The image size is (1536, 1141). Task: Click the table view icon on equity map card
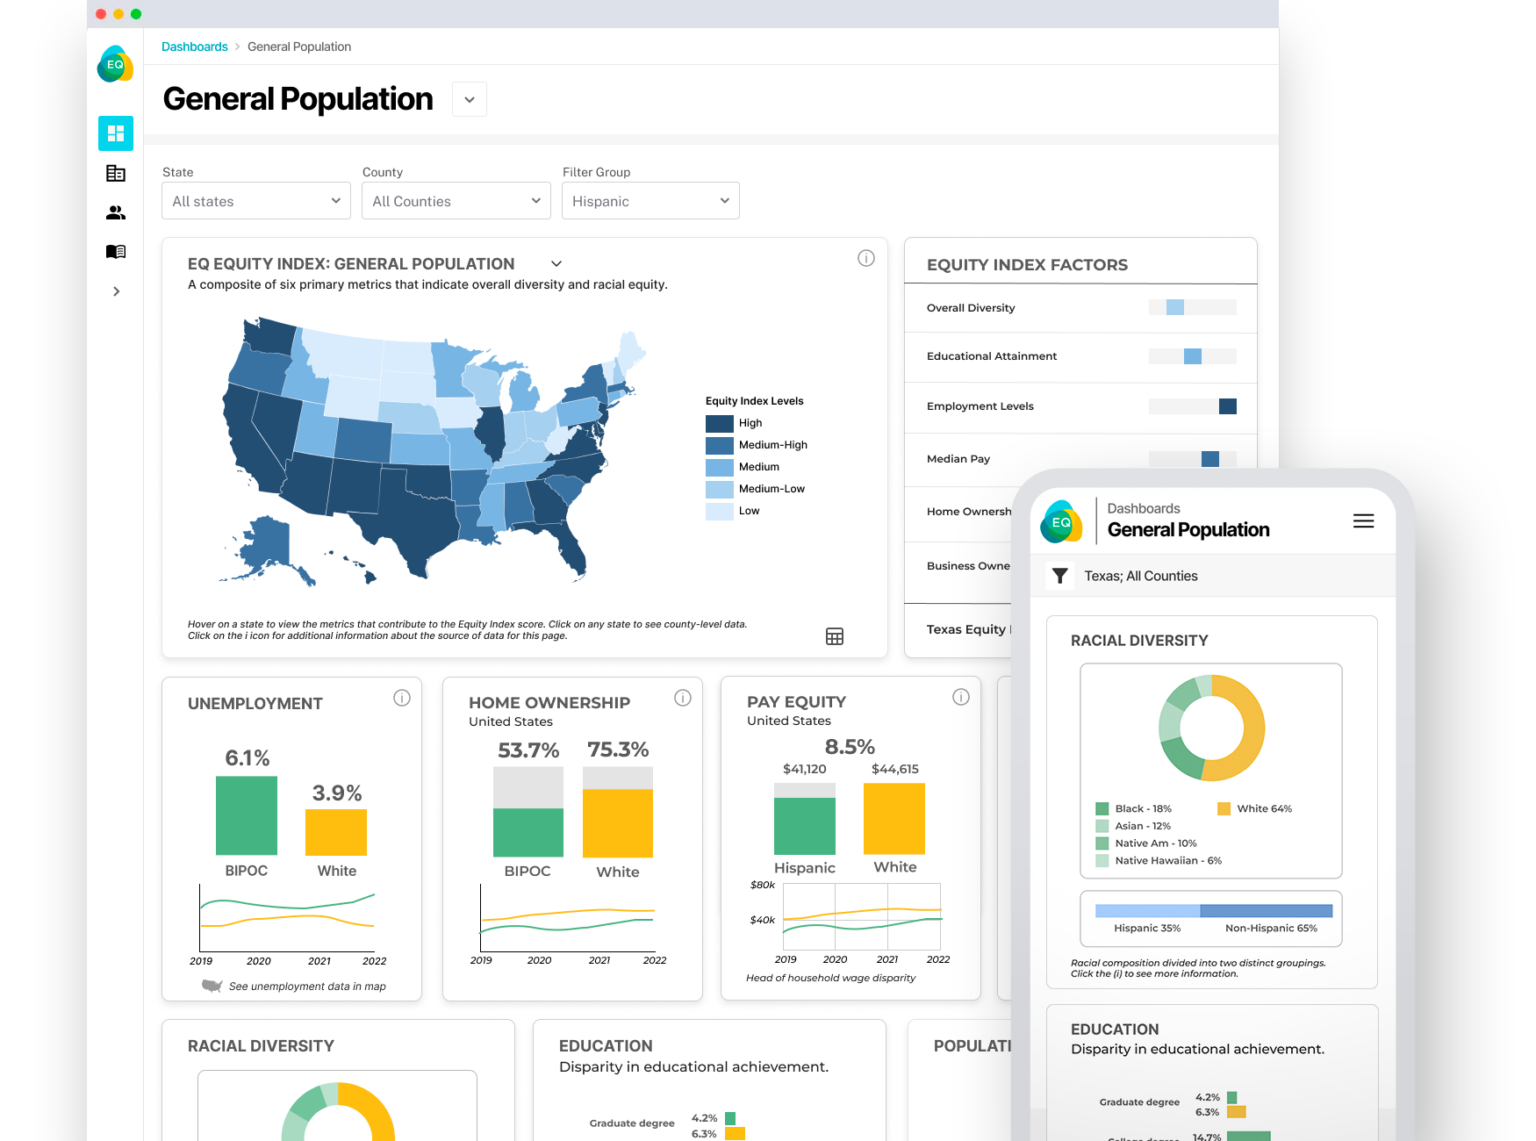(x=835, y=636)
